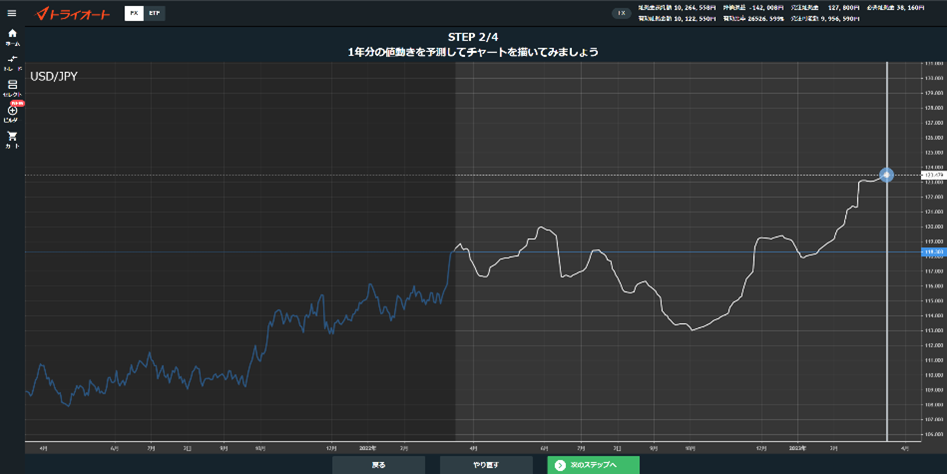947x474 pixels.
Task: Click the USD/JPY pair label
Action: pyautogui.click(x=54, y=77)
